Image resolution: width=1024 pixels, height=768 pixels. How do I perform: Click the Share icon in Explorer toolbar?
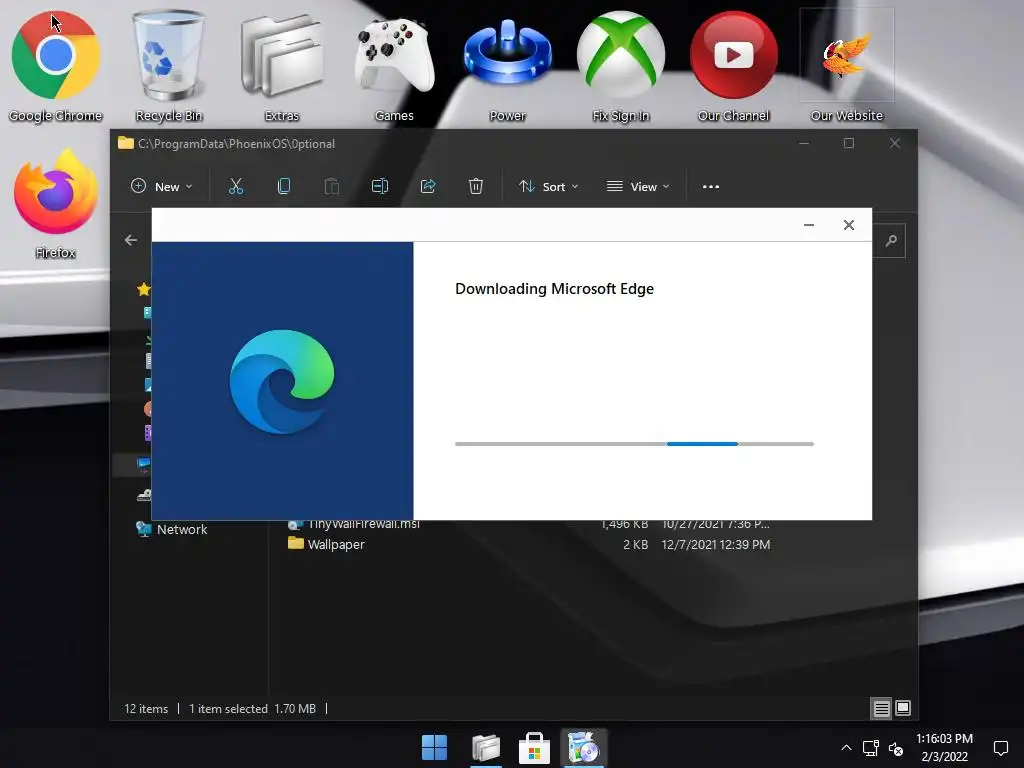pyautogui.click(x=428, y=186)
